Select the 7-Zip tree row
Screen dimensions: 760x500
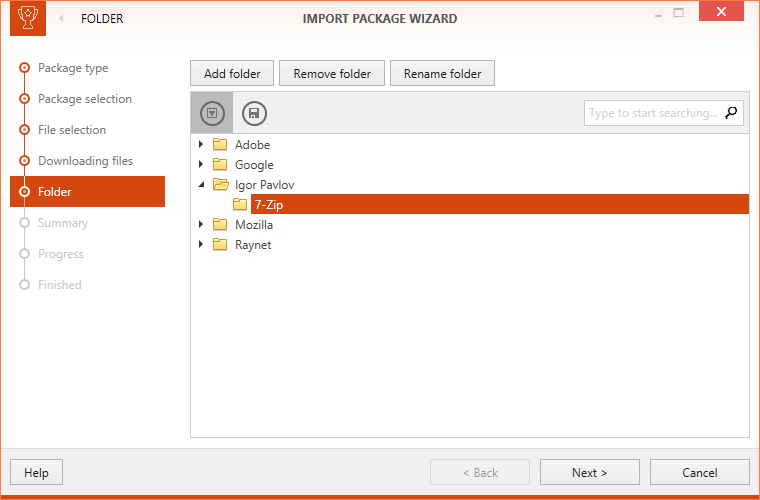click(500, 204)
